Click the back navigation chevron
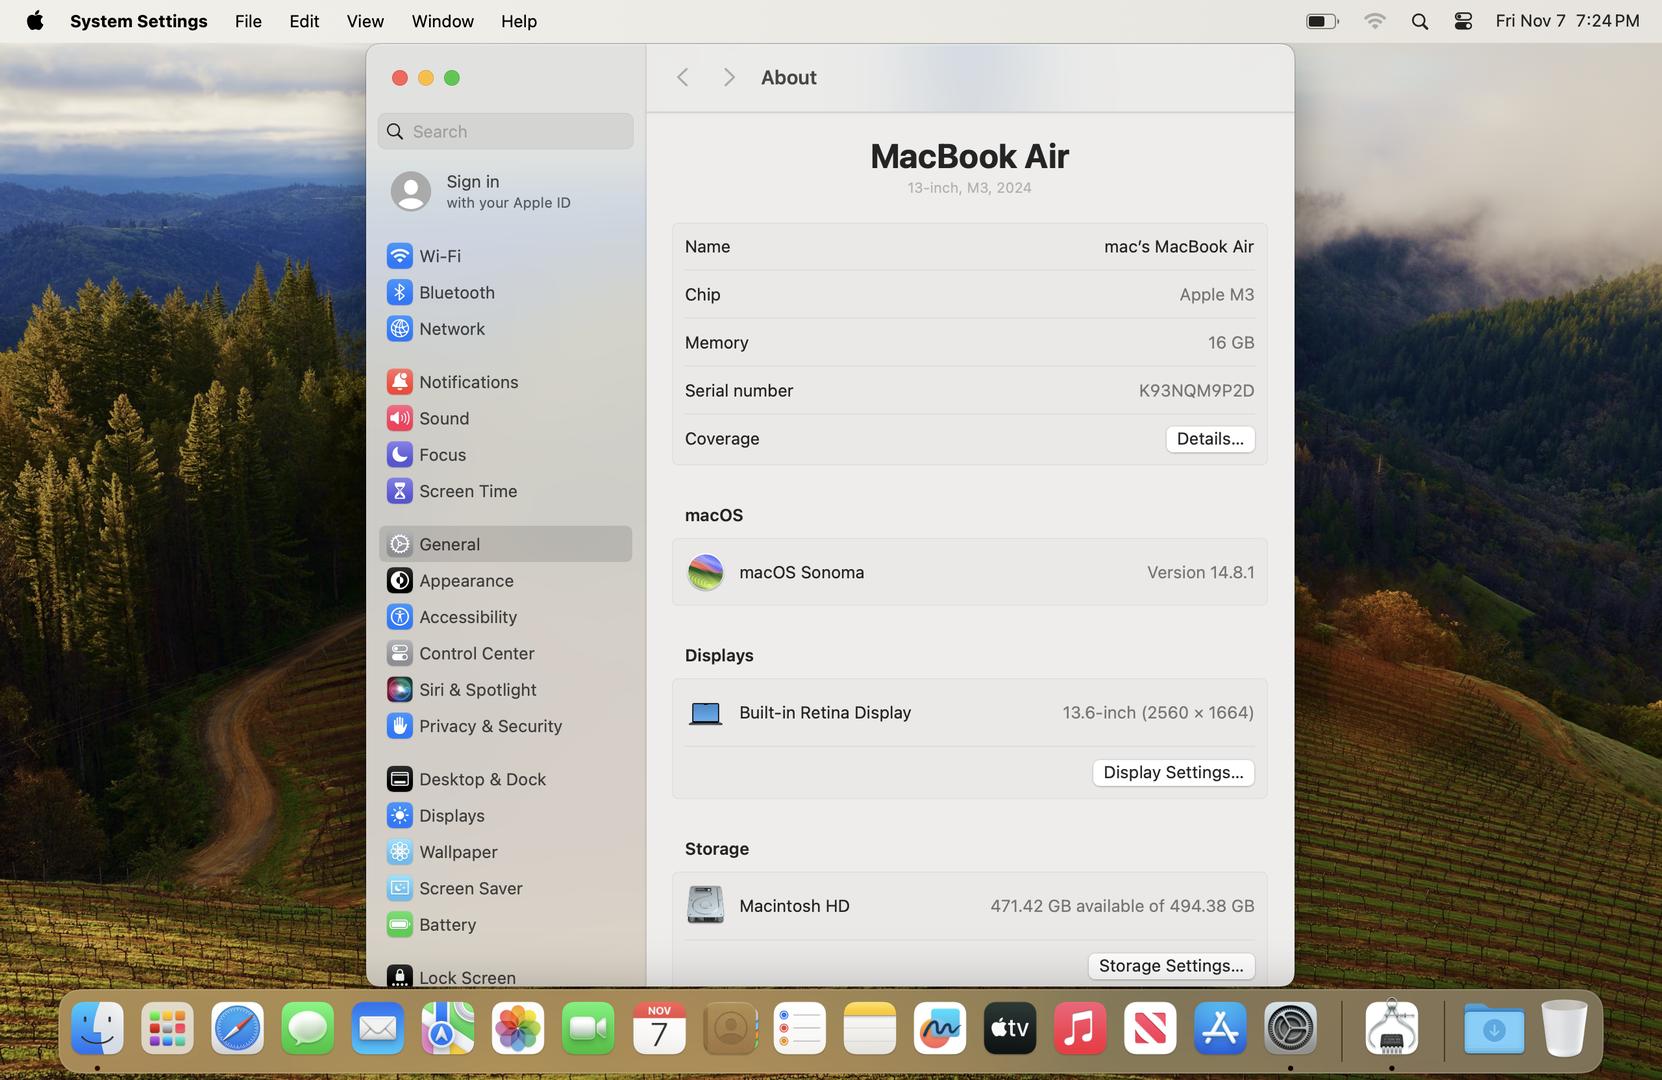The image size is (1662, 1080). 682,78
